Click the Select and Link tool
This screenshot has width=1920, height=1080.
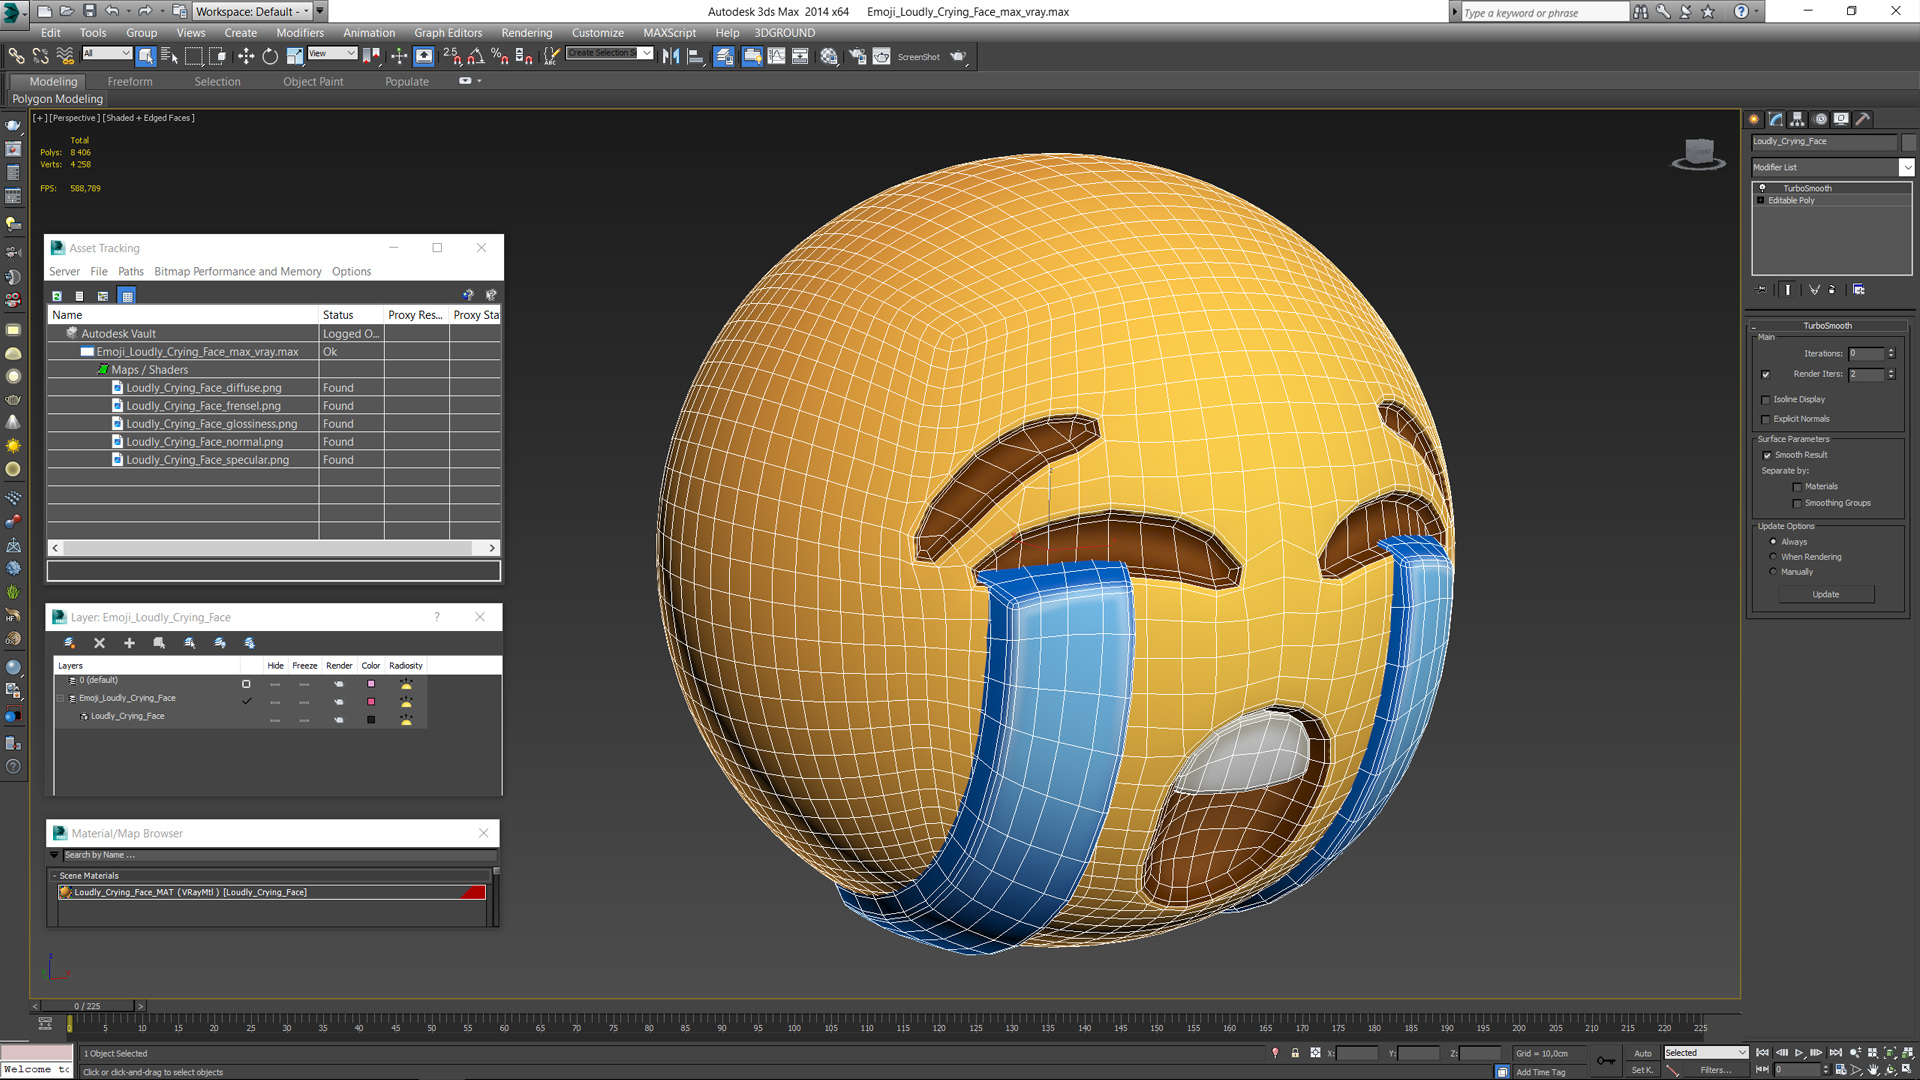coord(16,57)
